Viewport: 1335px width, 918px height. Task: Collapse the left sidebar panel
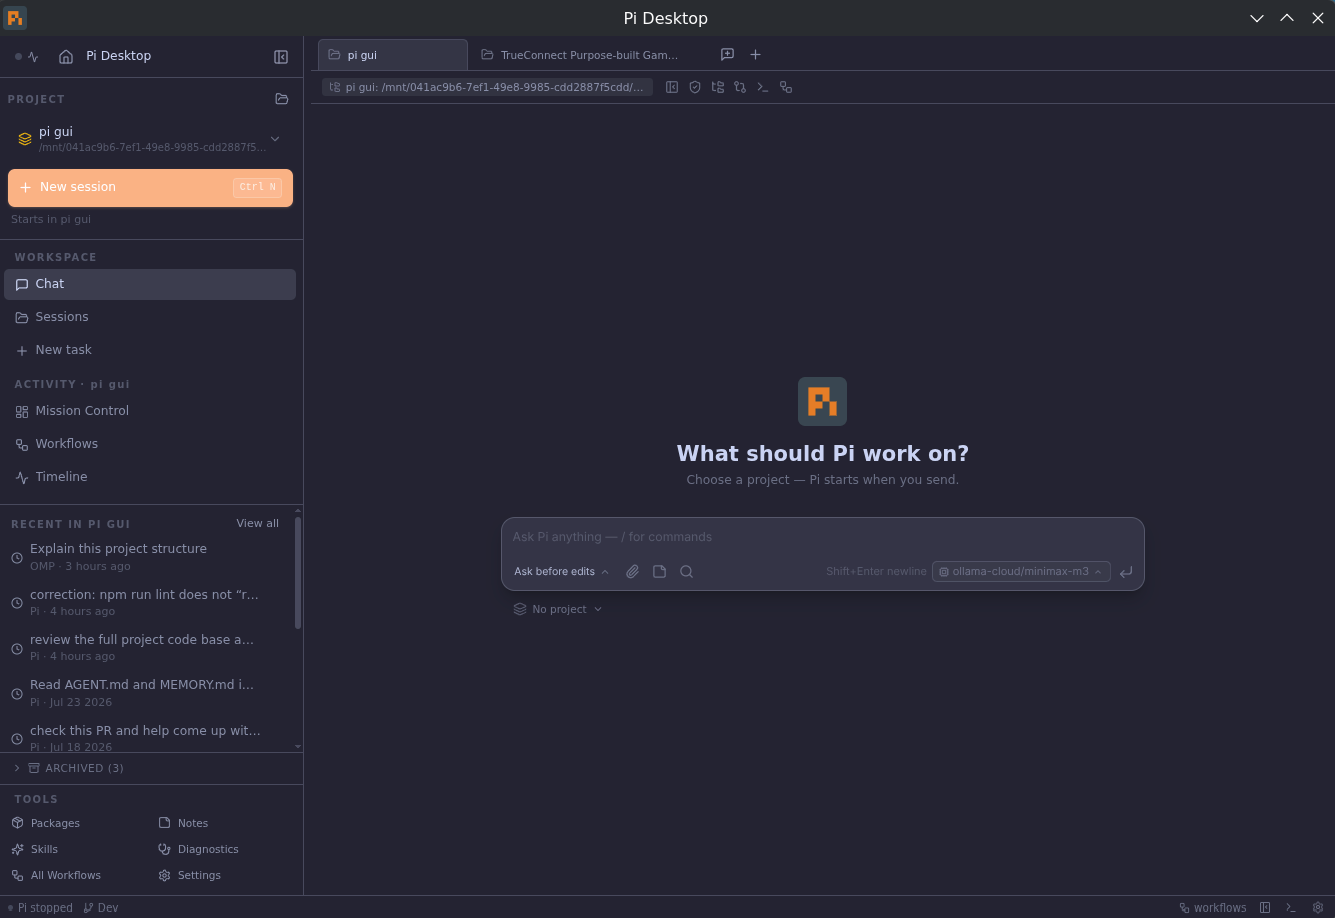(x=281, y=57)
